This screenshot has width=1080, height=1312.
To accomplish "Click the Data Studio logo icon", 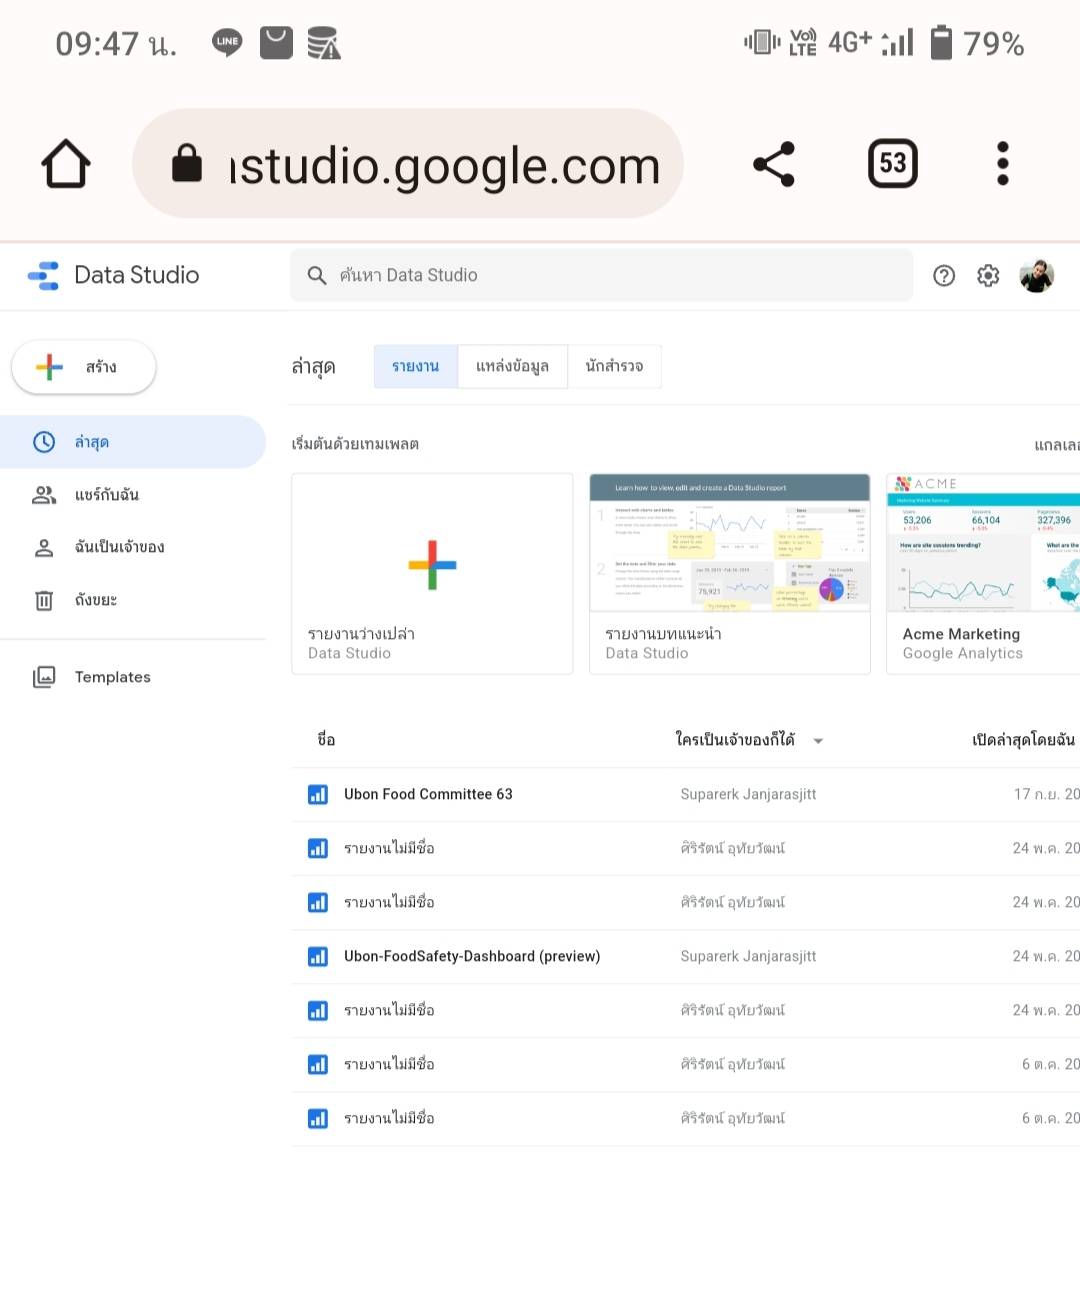I will pos(44,275).
